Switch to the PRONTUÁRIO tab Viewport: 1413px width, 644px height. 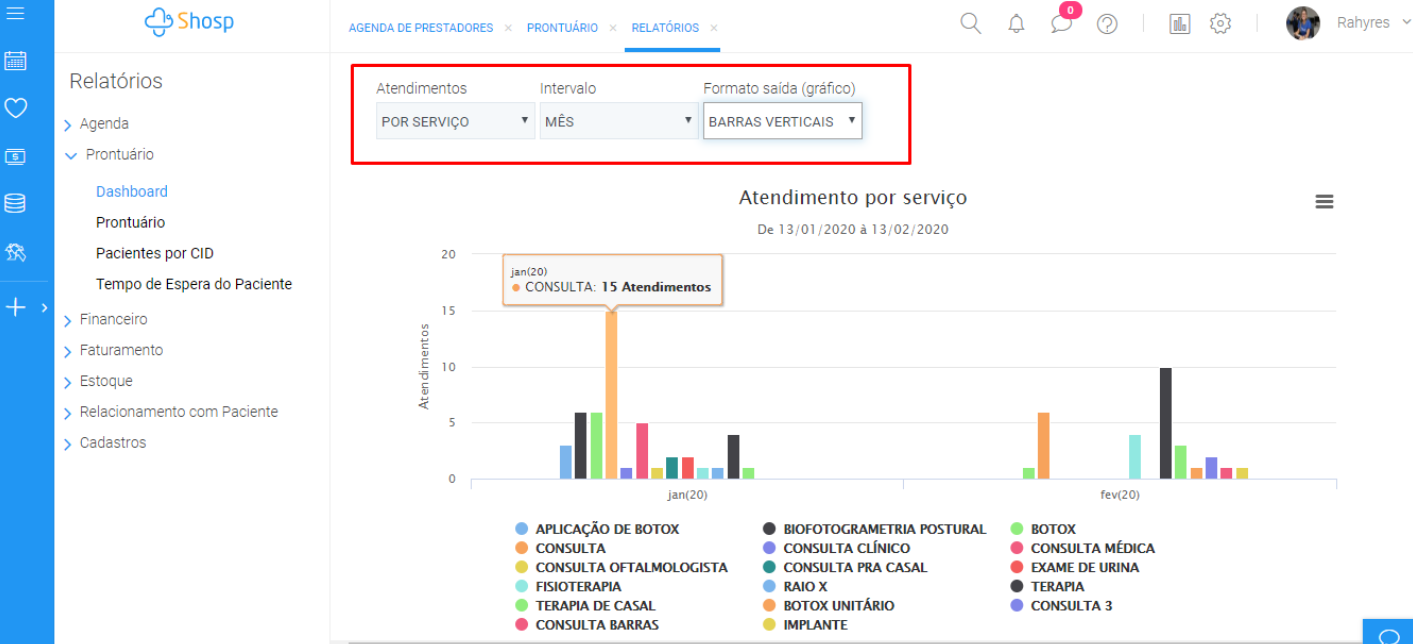(x=562, y=28)
